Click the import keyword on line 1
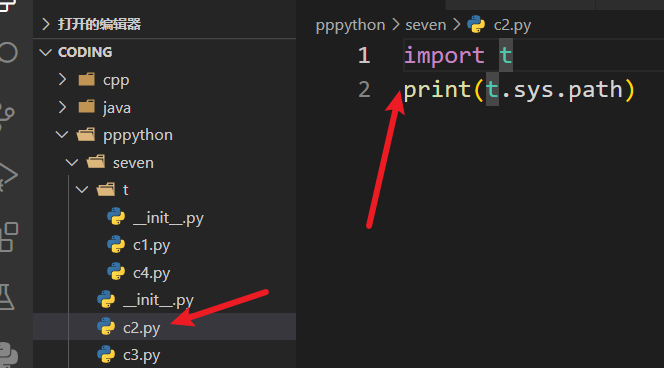The height and width of the screenshot is (368, 664). tap(444, 55)
